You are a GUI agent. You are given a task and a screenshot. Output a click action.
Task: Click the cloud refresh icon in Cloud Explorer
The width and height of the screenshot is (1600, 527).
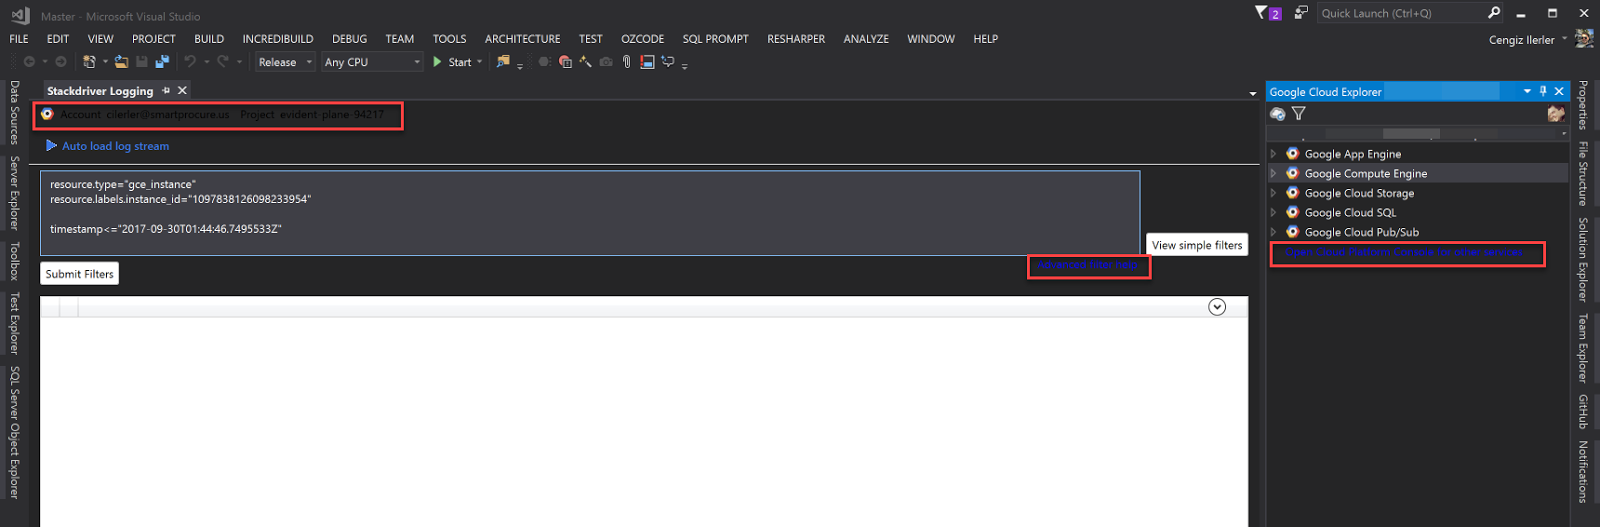pyautogui.click(x=1277, y=114)
